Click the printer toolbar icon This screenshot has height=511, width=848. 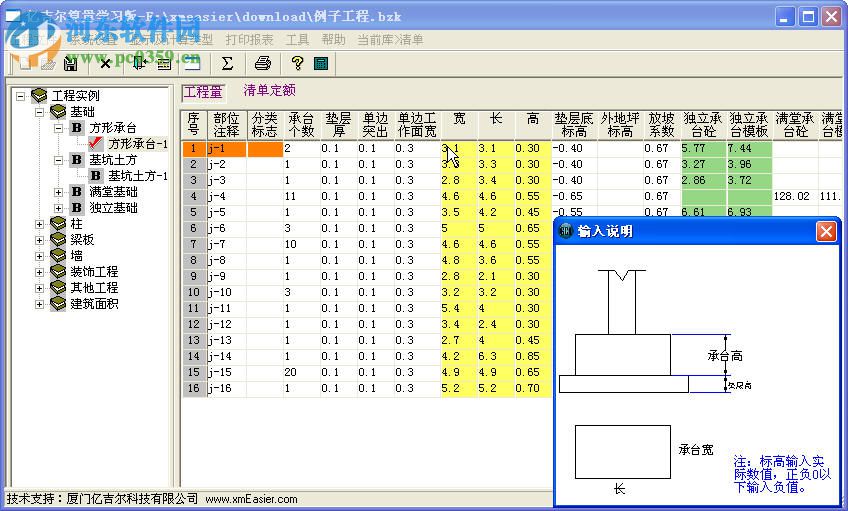[x=263, y=64]
